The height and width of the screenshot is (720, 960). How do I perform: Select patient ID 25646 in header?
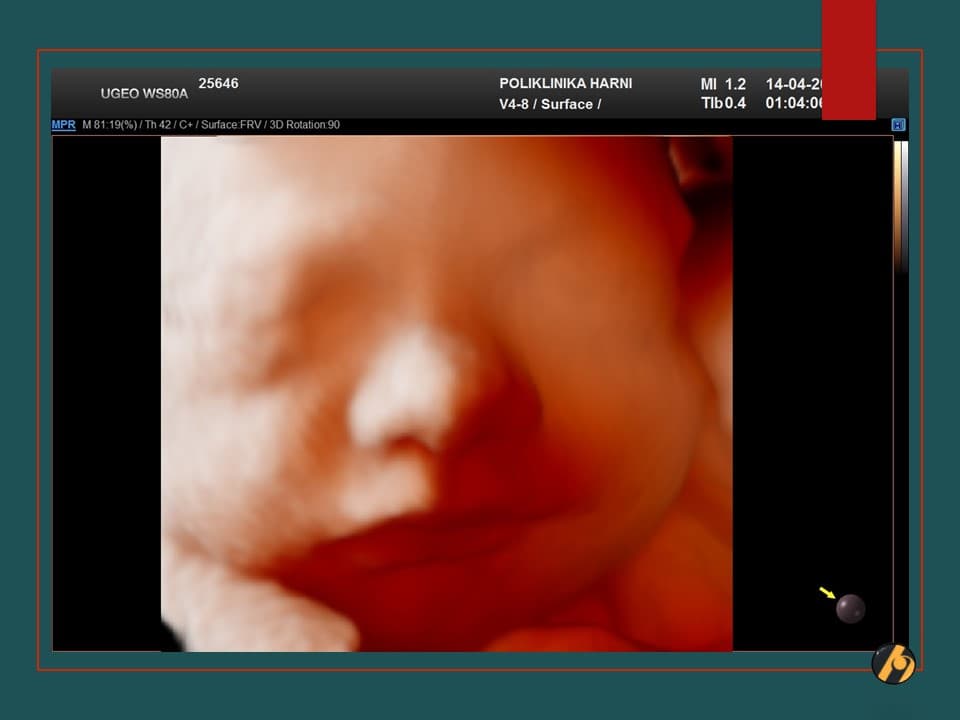click(218, 83)
